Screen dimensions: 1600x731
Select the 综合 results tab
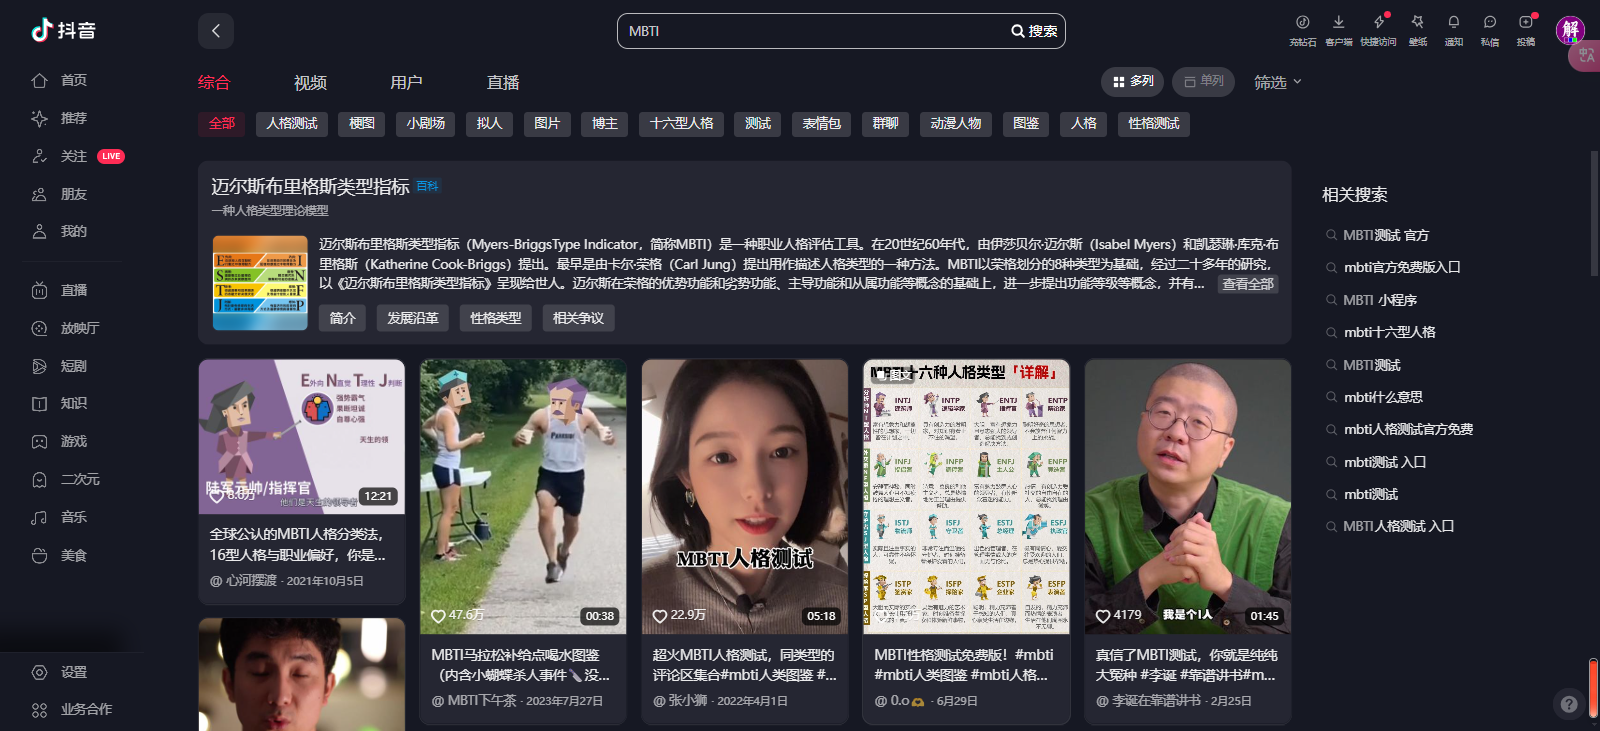[214, 82]
